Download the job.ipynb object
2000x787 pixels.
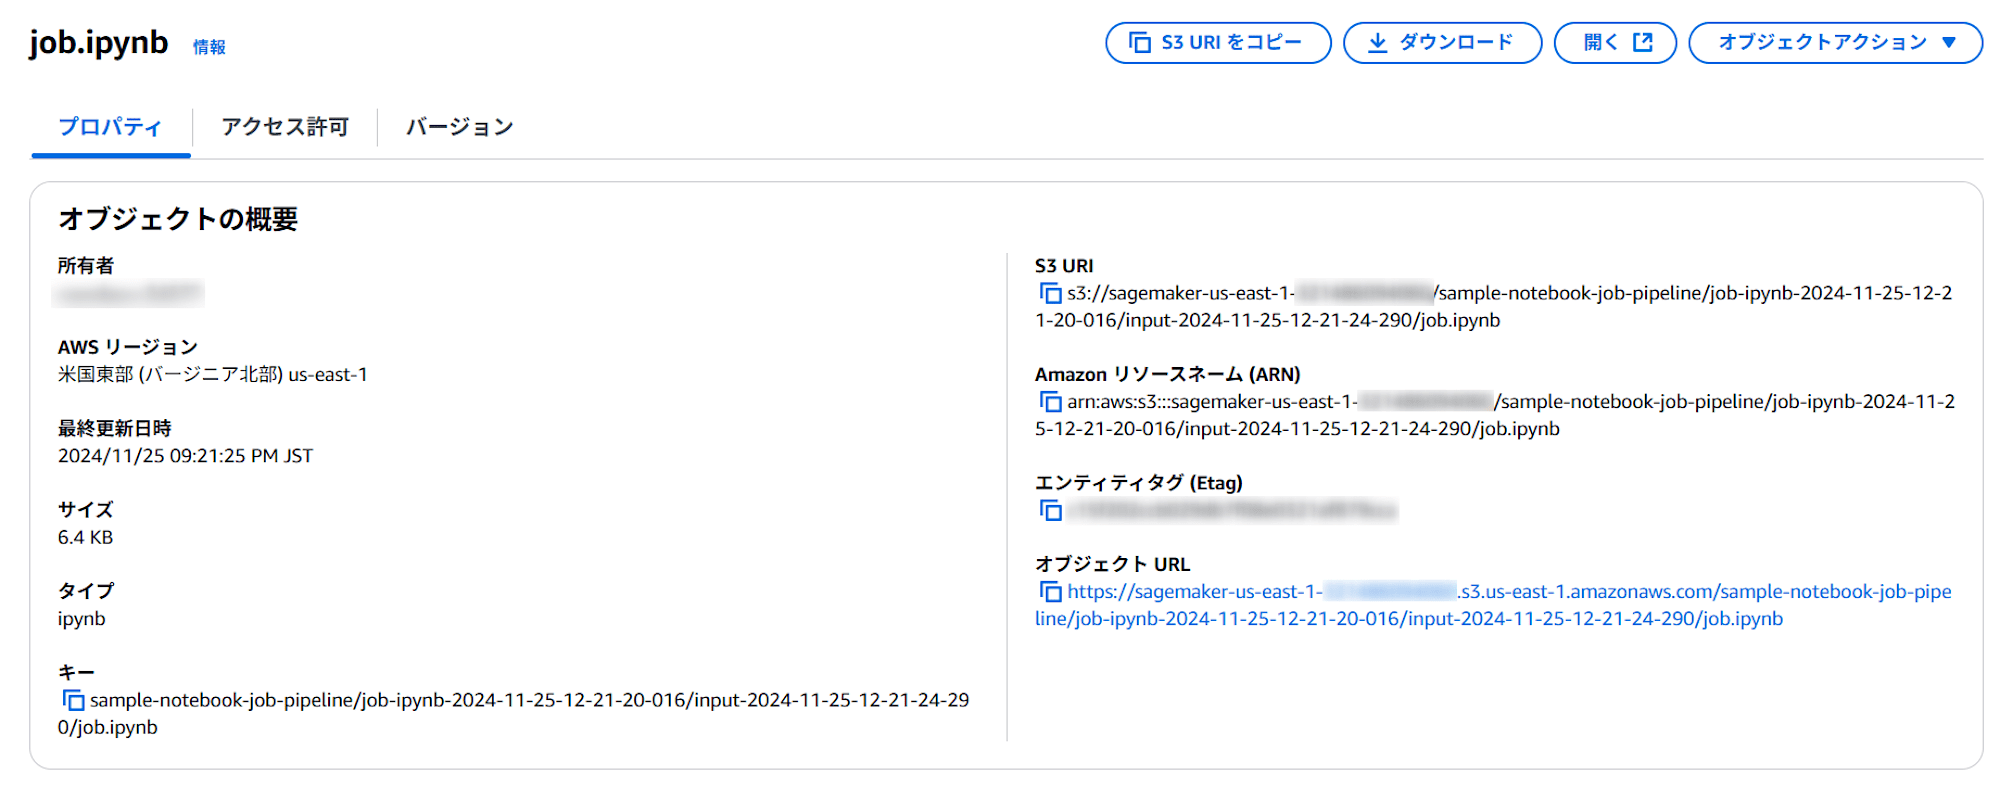pos(1442,43)
